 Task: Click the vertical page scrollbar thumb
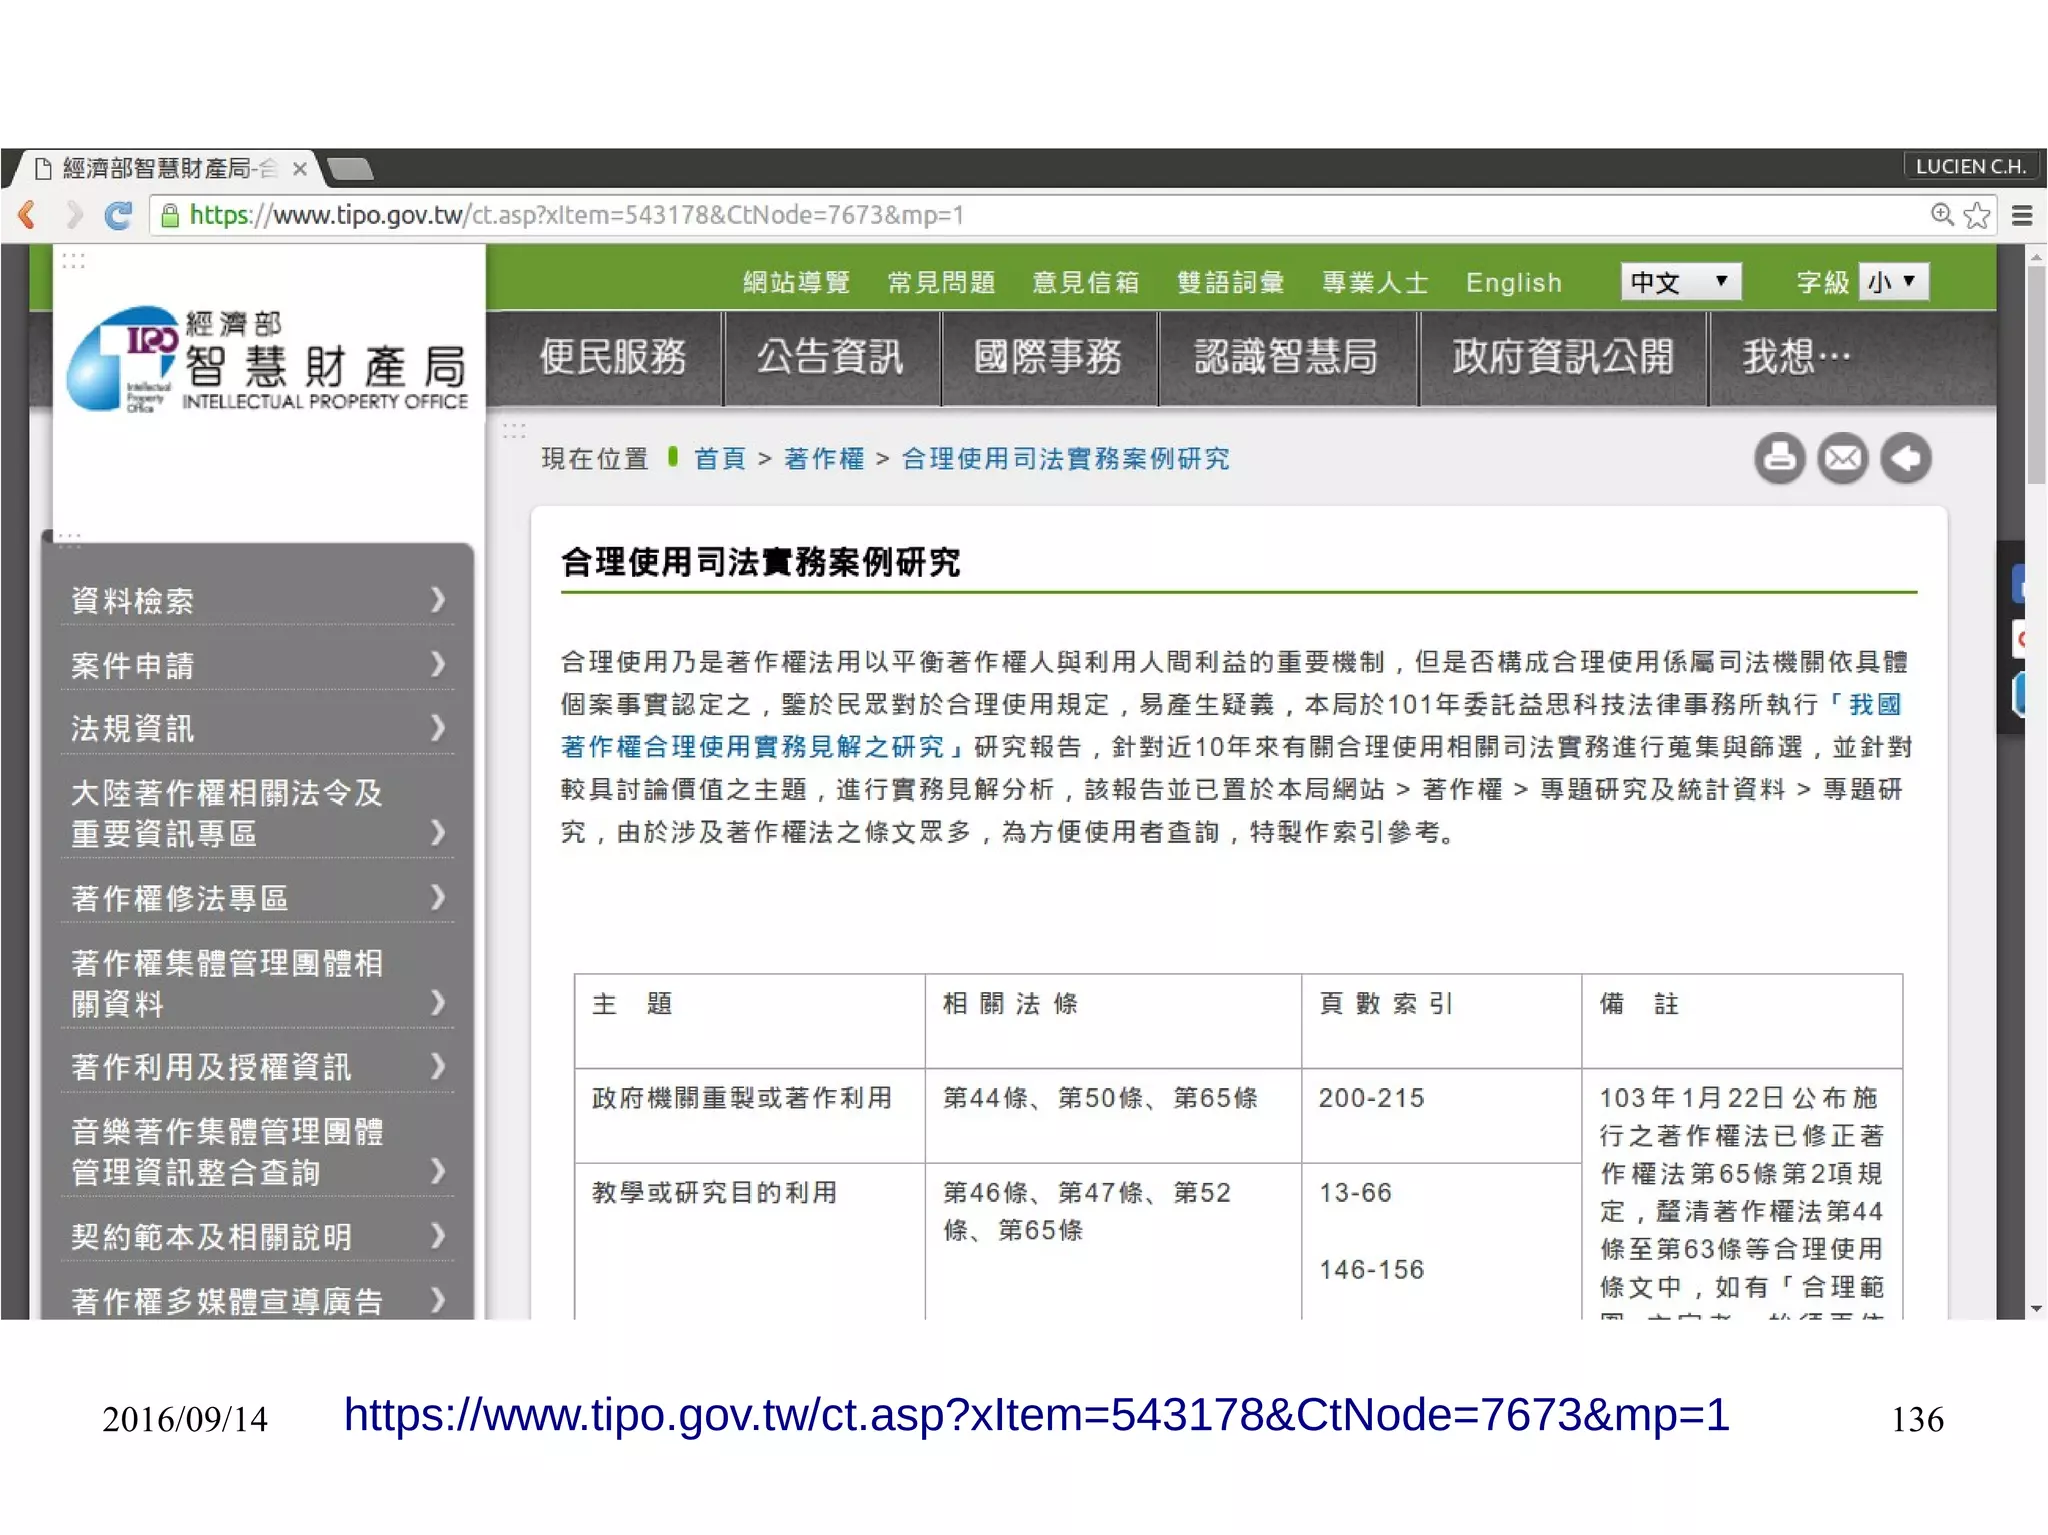2036,375
